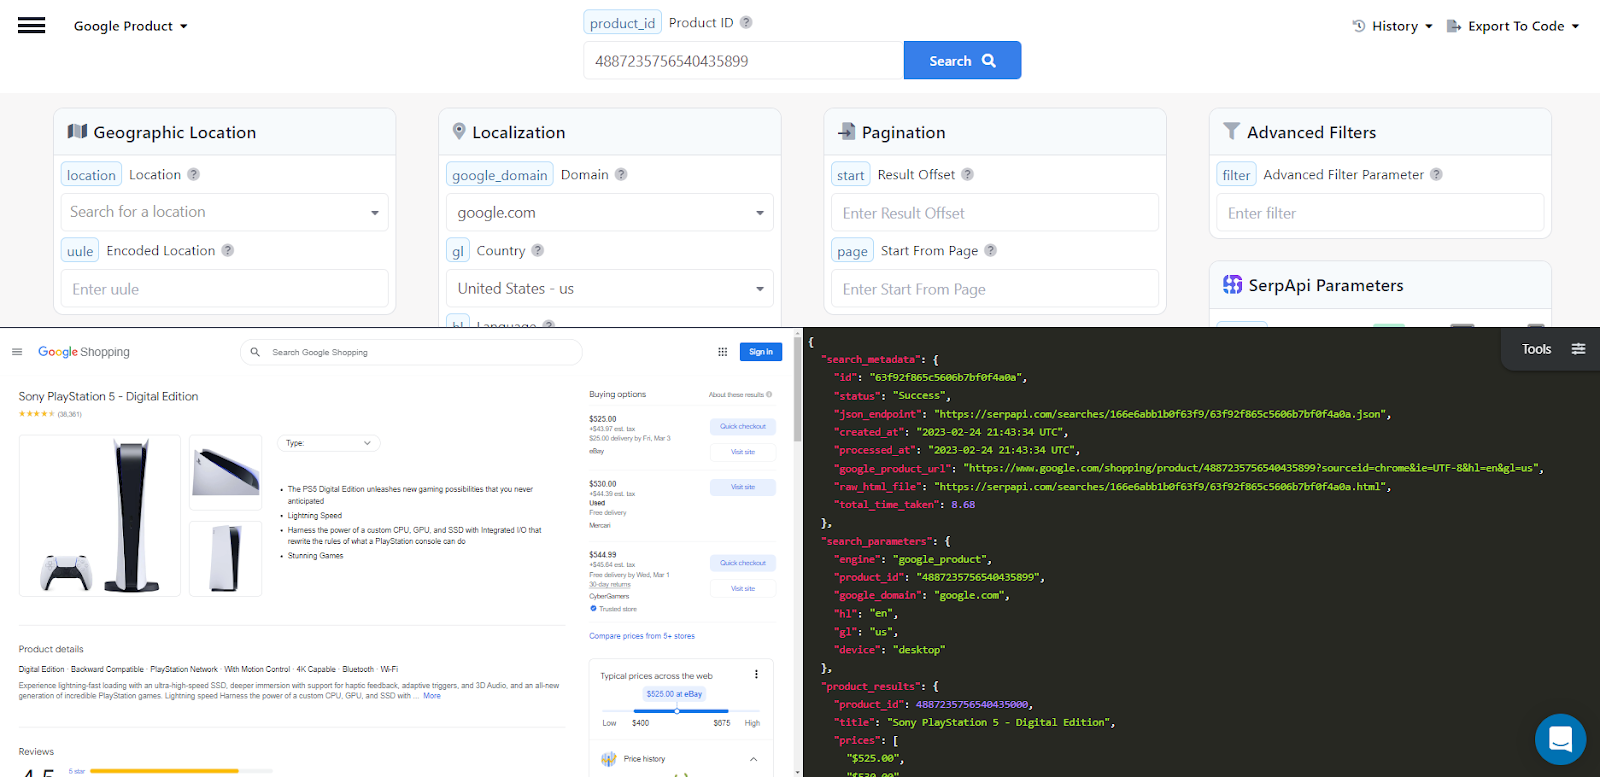Click the Enter filter input field
The height and width of the screenshot is (777, 1600).
tap(1380, 213)
